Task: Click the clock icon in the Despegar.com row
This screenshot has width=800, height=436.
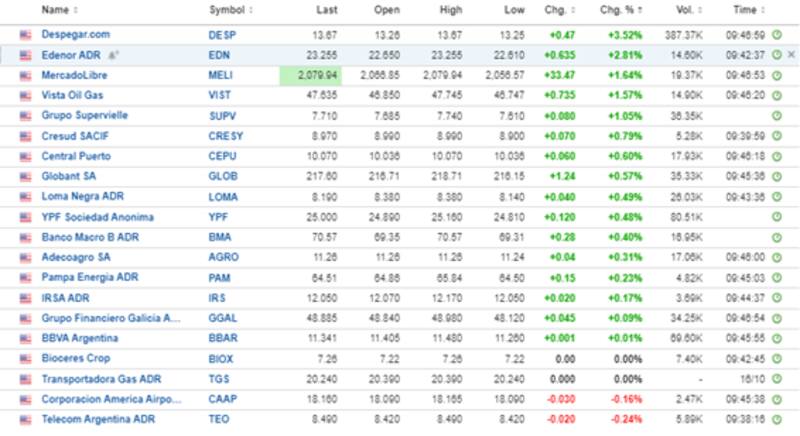Action: coord(777,35)
